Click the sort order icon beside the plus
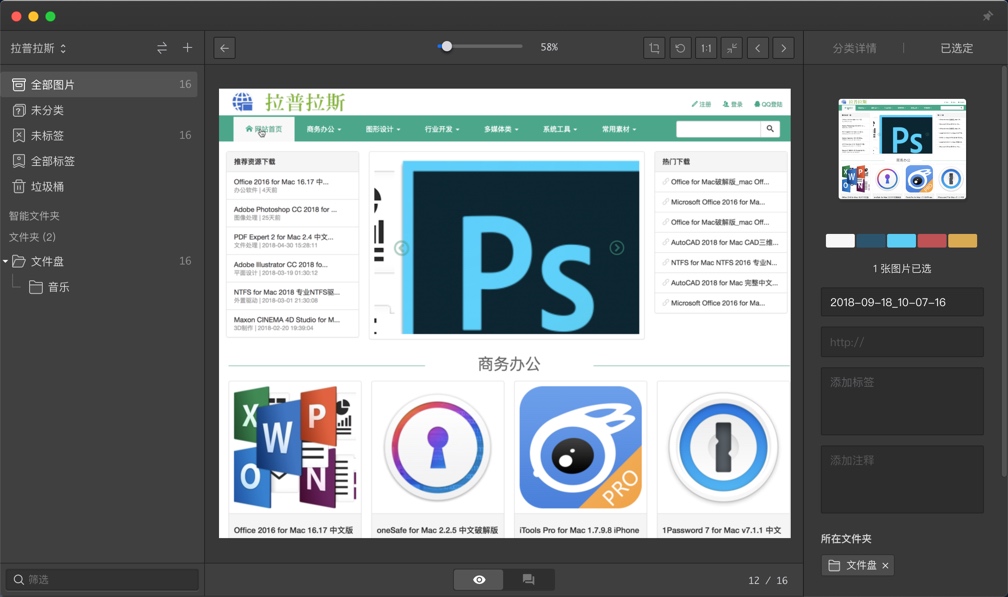Image resolution: width=1008 pixels, height=597 pixels. coord(160,47)
